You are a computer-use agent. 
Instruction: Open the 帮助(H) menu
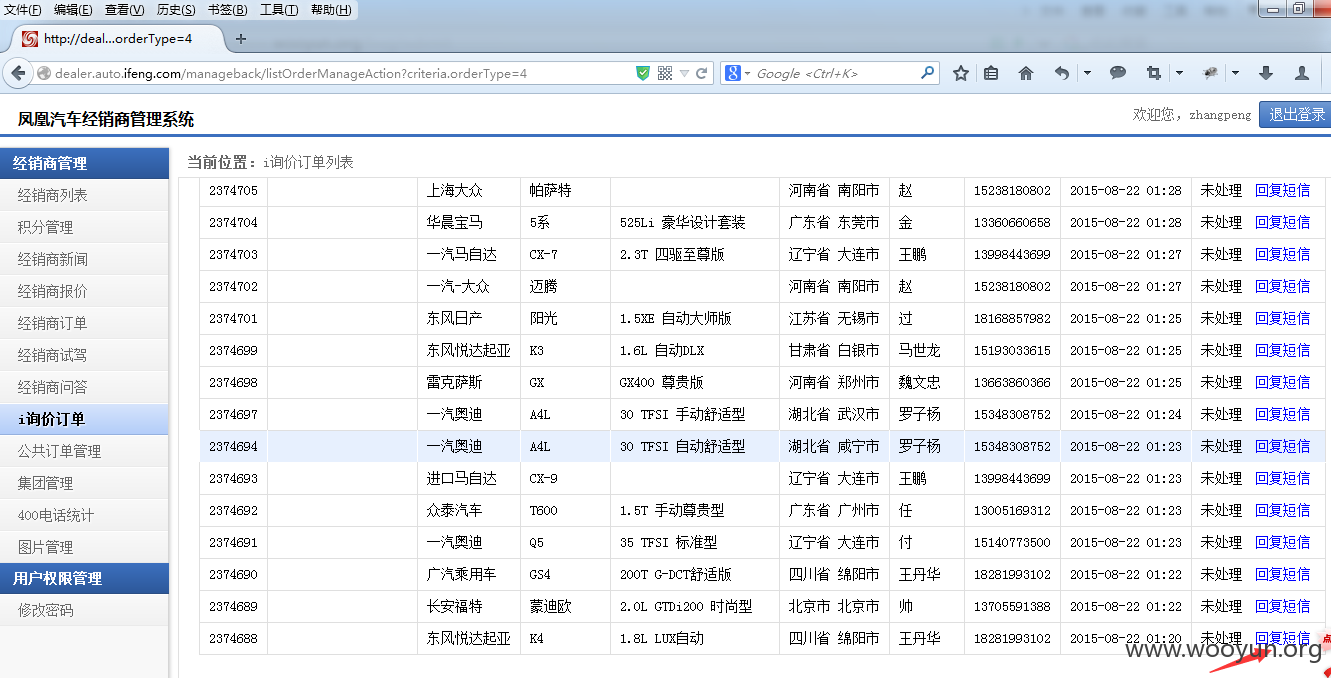pyautogui.click(x=331, y=10)
